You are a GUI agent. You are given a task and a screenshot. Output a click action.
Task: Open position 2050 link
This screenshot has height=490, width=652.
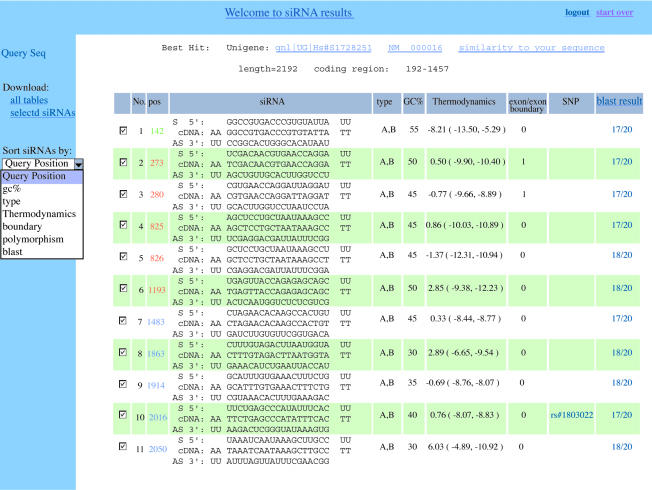158,449
